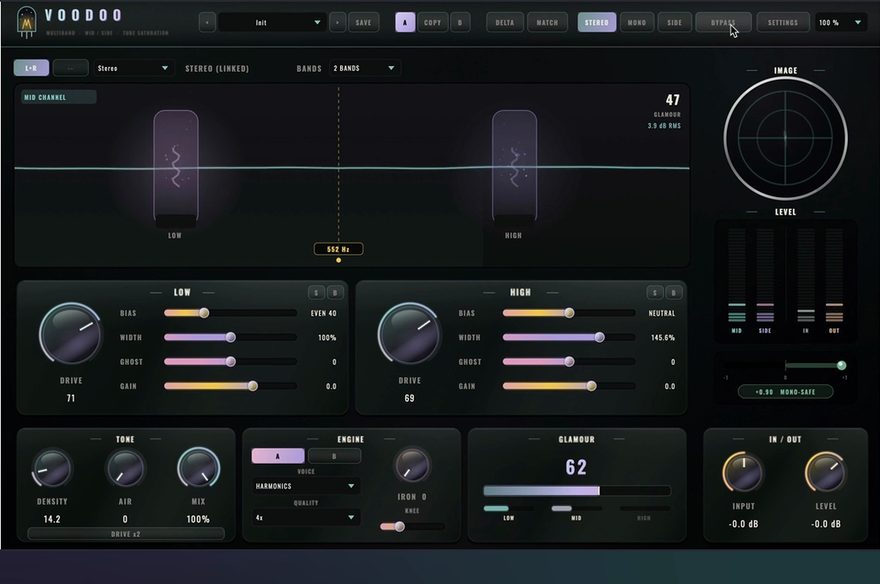This screenshot has width=880, height=584.
Task: Click the 552 Hz crossover marker
Action: [338, 249]
